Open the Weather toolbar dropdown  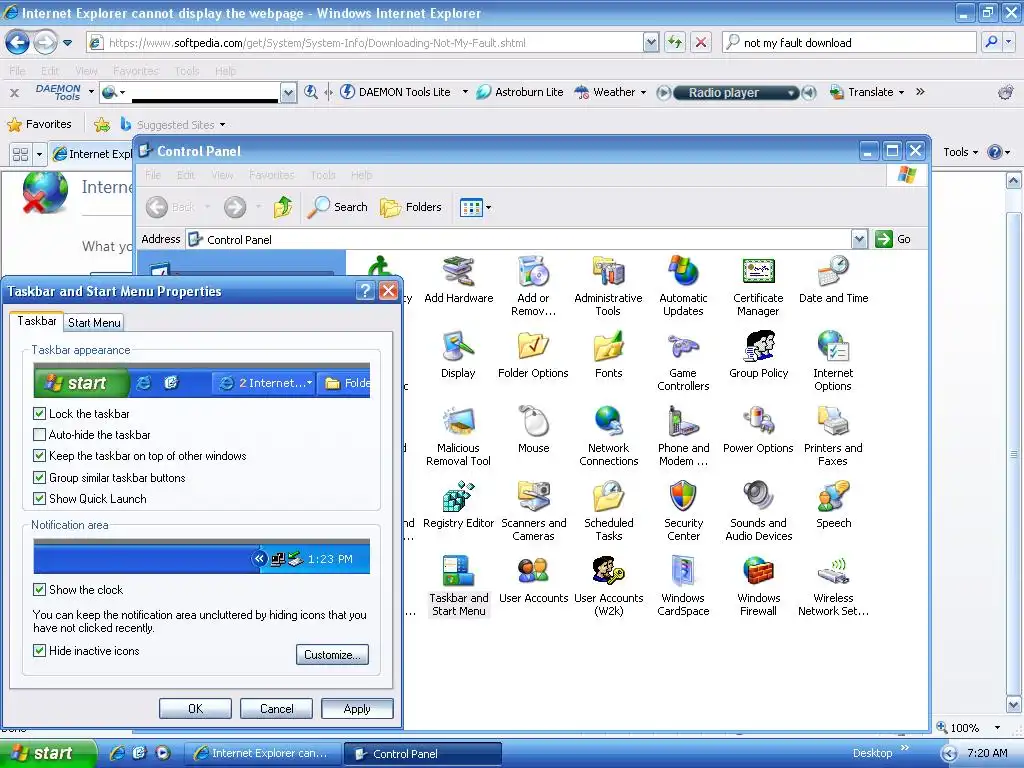point(643,93)
